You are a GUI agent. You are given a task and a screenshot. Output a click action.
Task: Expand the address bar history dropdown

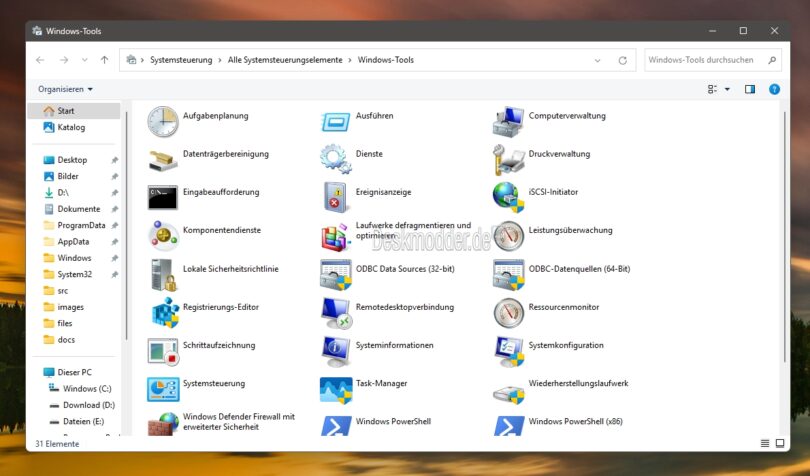(x=598, y=60)
